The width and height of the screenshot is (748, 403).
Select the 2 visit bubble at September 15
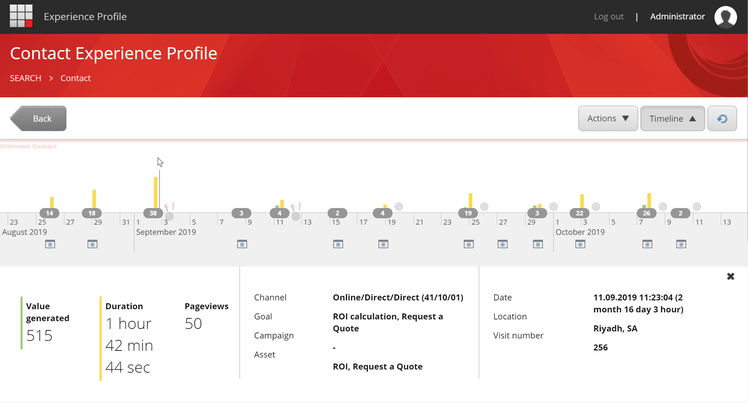click(x=337, y=213)
